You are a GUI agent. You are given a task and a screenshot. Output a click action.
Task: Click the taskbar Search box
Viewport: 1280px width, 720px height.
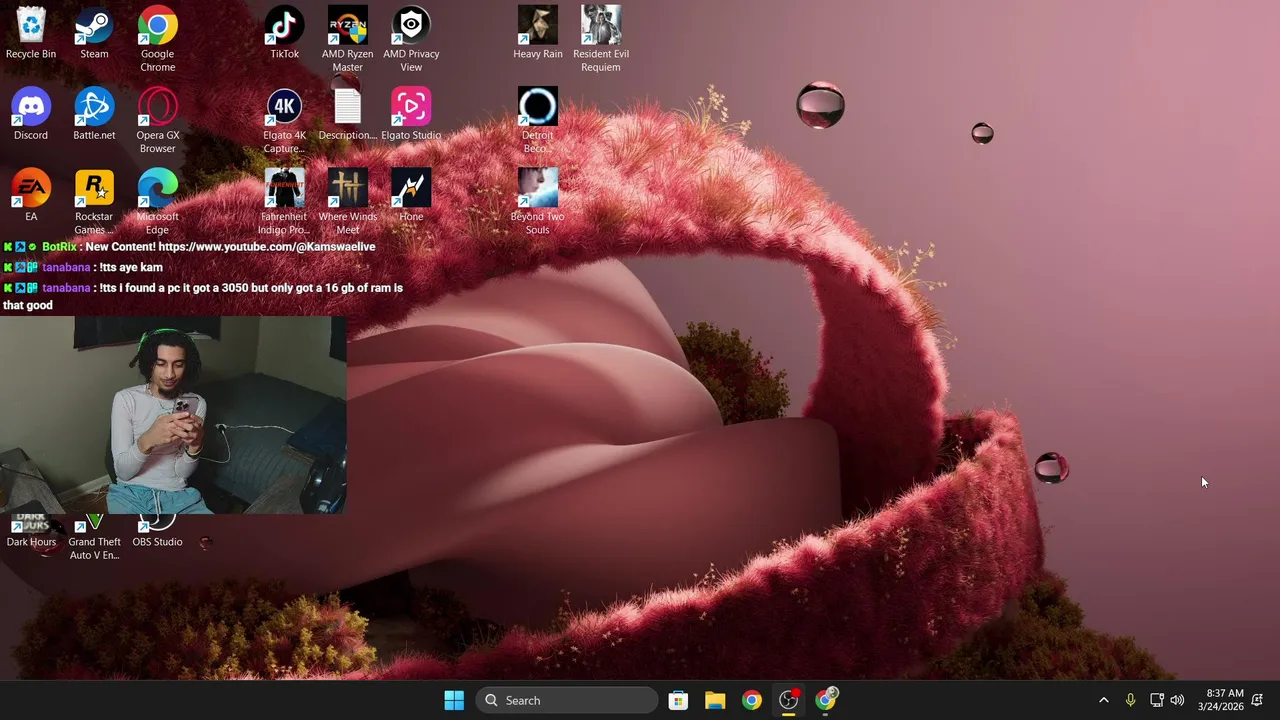[567, 700]
